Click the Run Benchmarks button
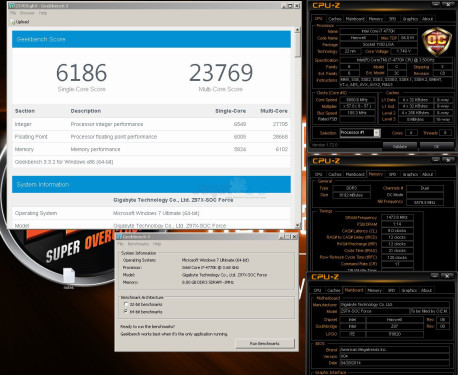 [265, 343]
